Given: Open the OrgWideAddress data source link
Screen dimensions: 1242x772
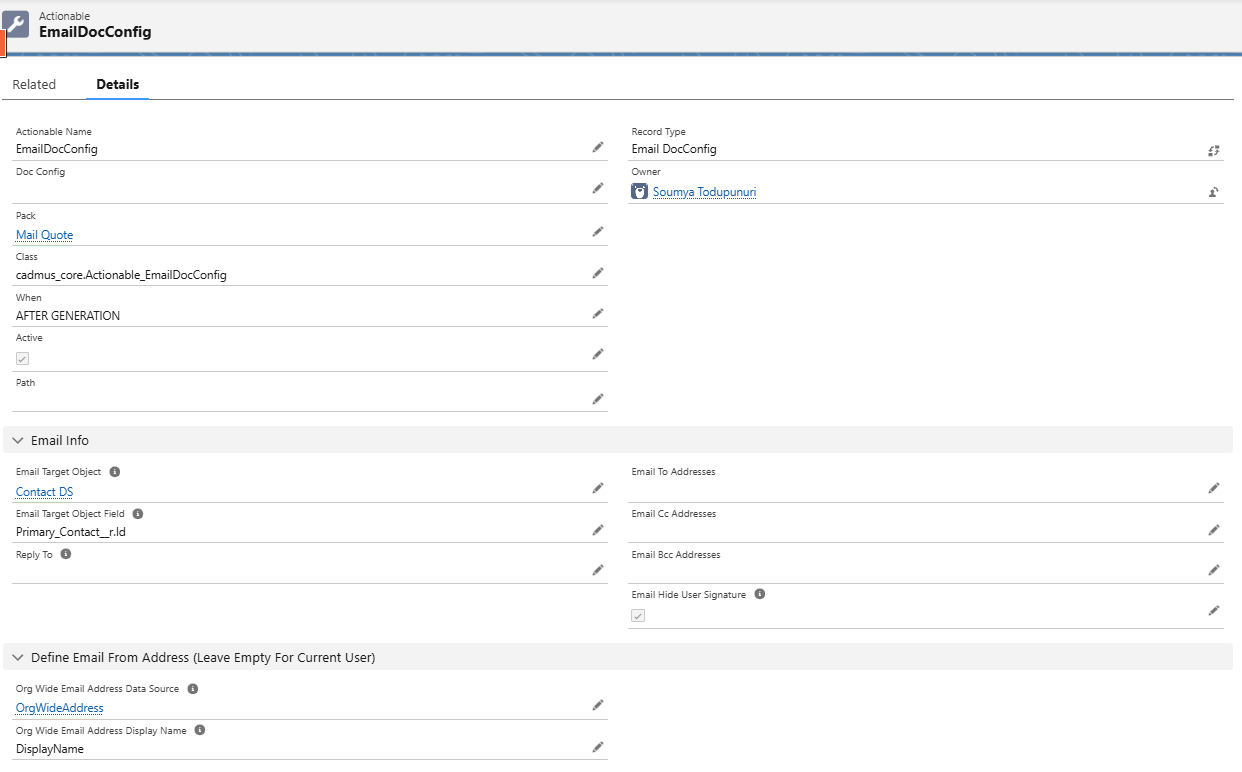Looking at the screenshot, I should (x=60, y=708).
